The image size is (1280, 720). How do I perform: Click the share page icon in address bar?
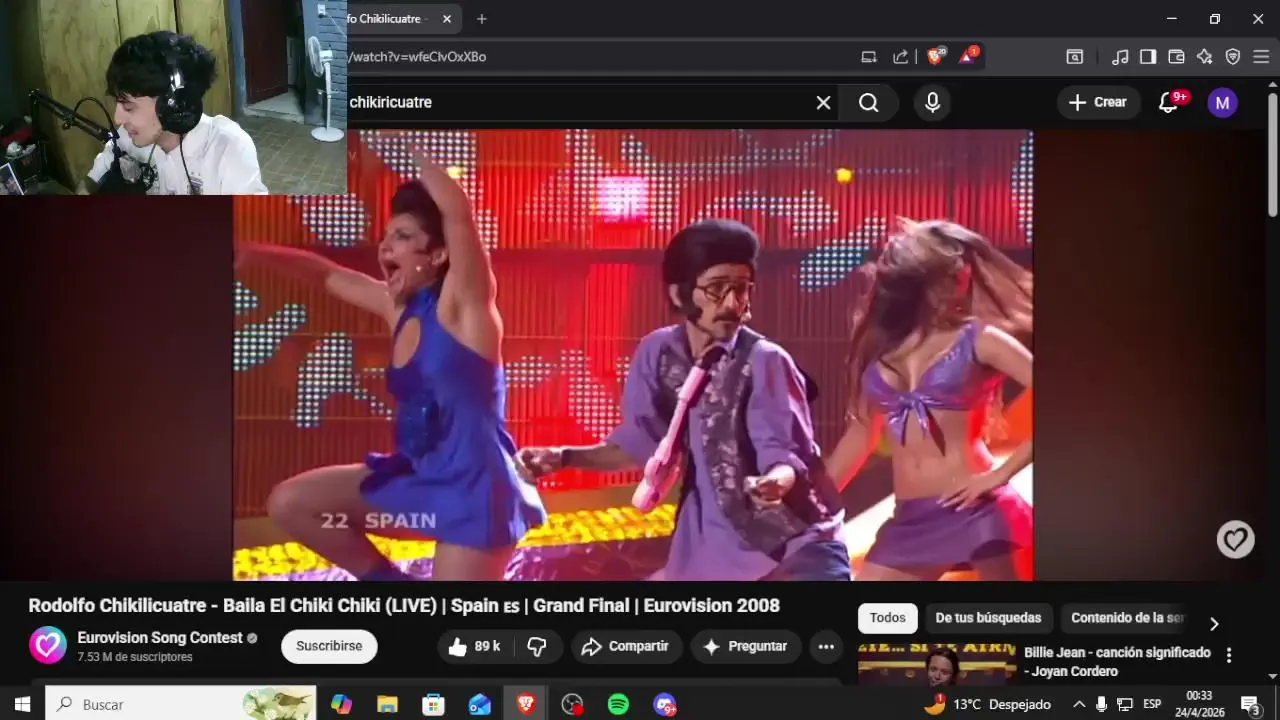pos(900,57)
